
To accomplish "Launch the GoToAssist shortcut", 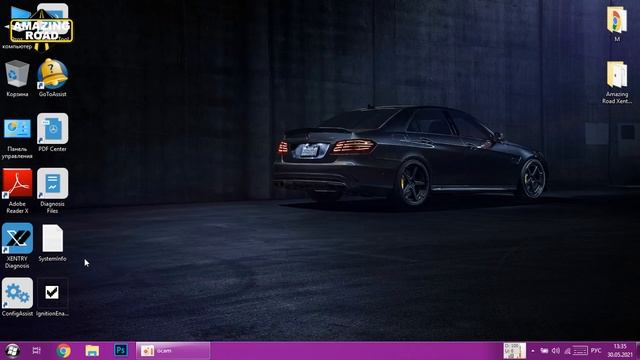I will pos(52,78).
